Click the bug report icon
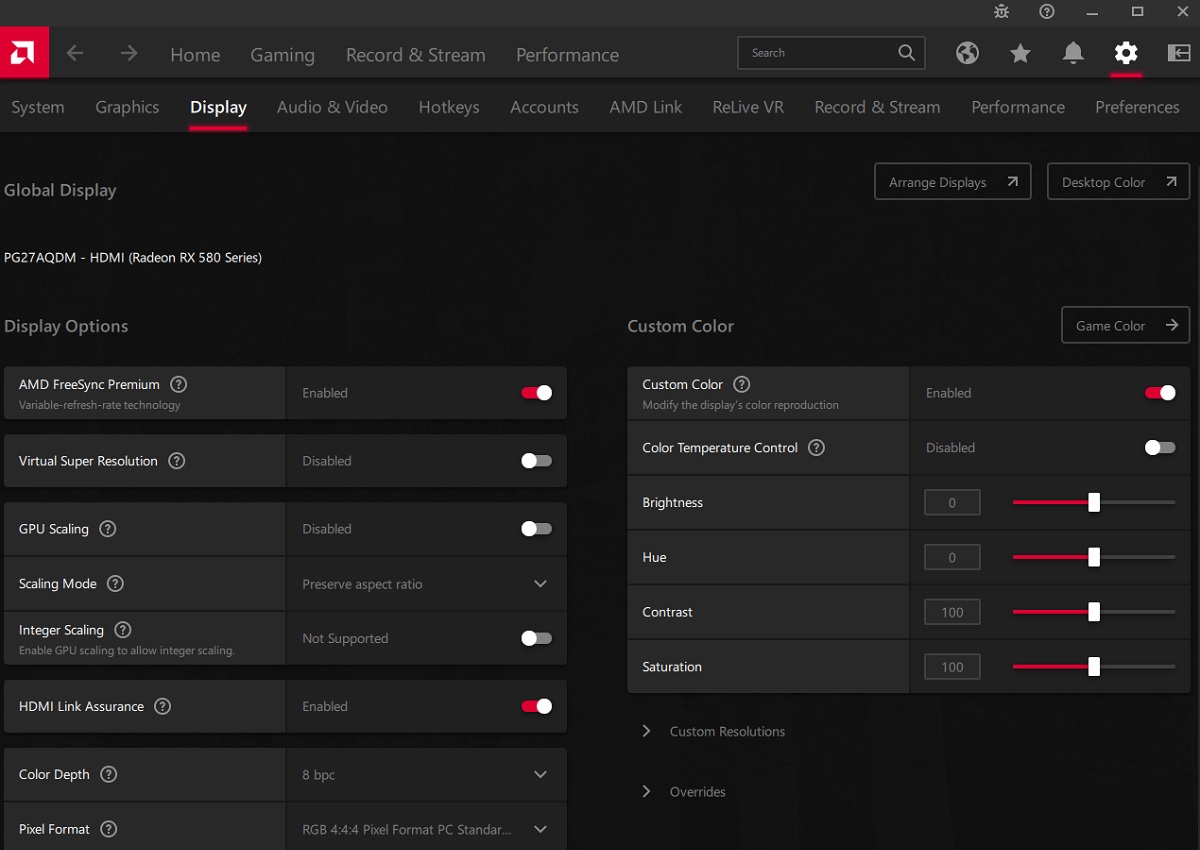Screen dimensions: 1200x850 tap(1002, 12)
